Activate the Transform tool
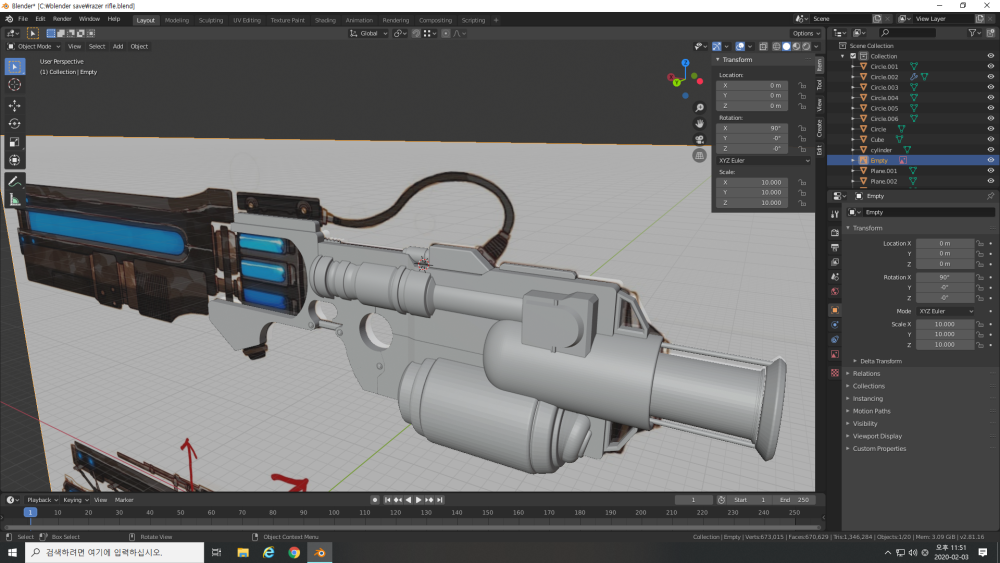 click(x=15, y=160)
